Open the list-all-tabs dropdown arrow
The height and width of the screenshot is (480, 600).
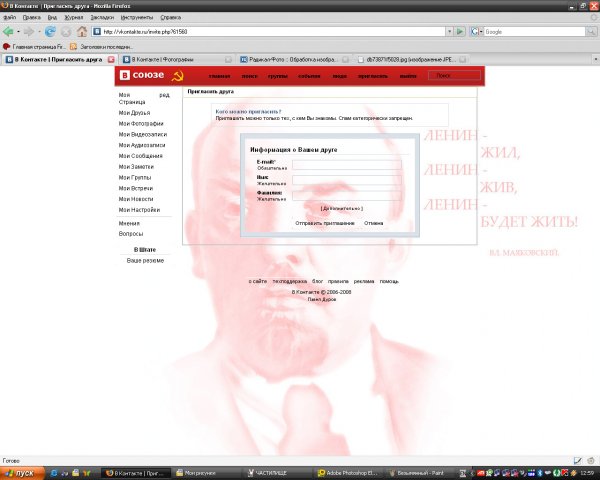click(595, 59)
